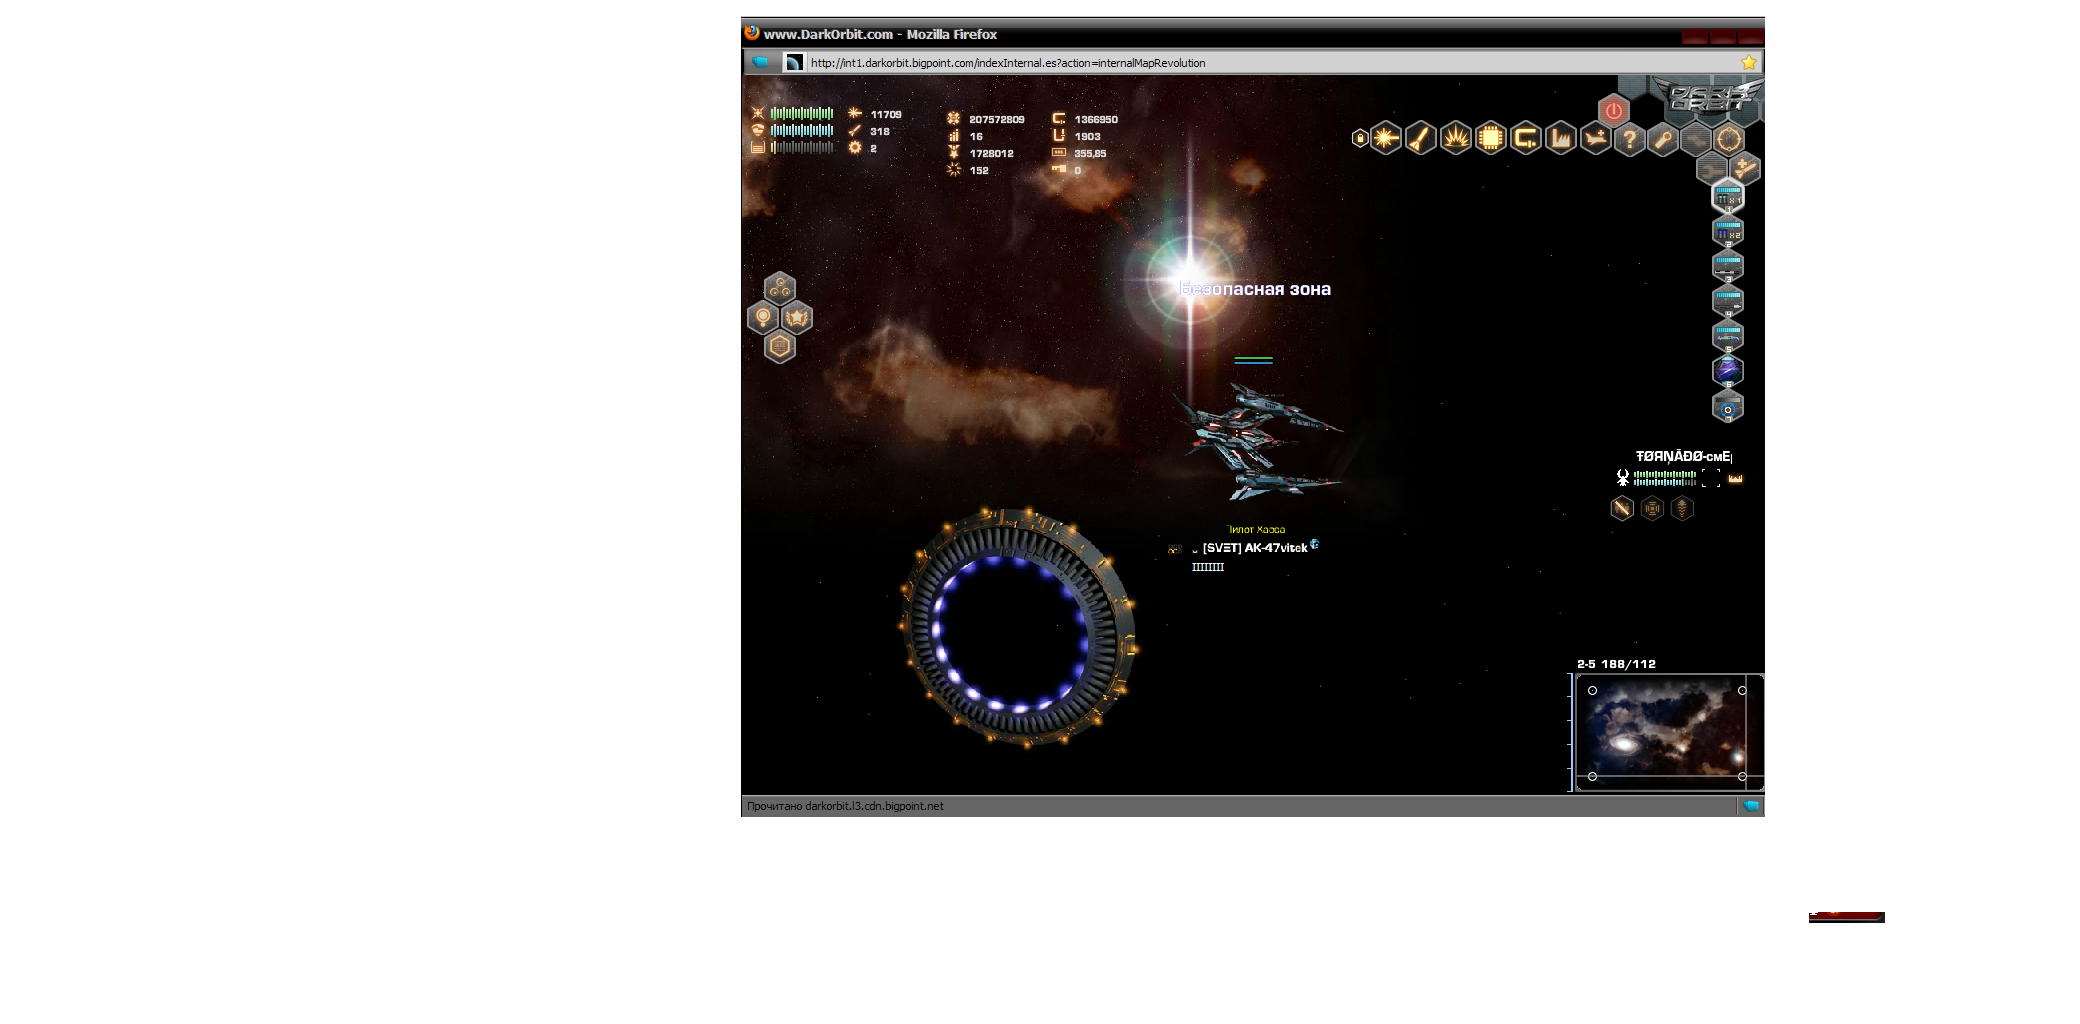Select quick slot 2 x2 ammo
The height and width of the screenshot is (1024, 2080).
click(x=1728, y=232)
